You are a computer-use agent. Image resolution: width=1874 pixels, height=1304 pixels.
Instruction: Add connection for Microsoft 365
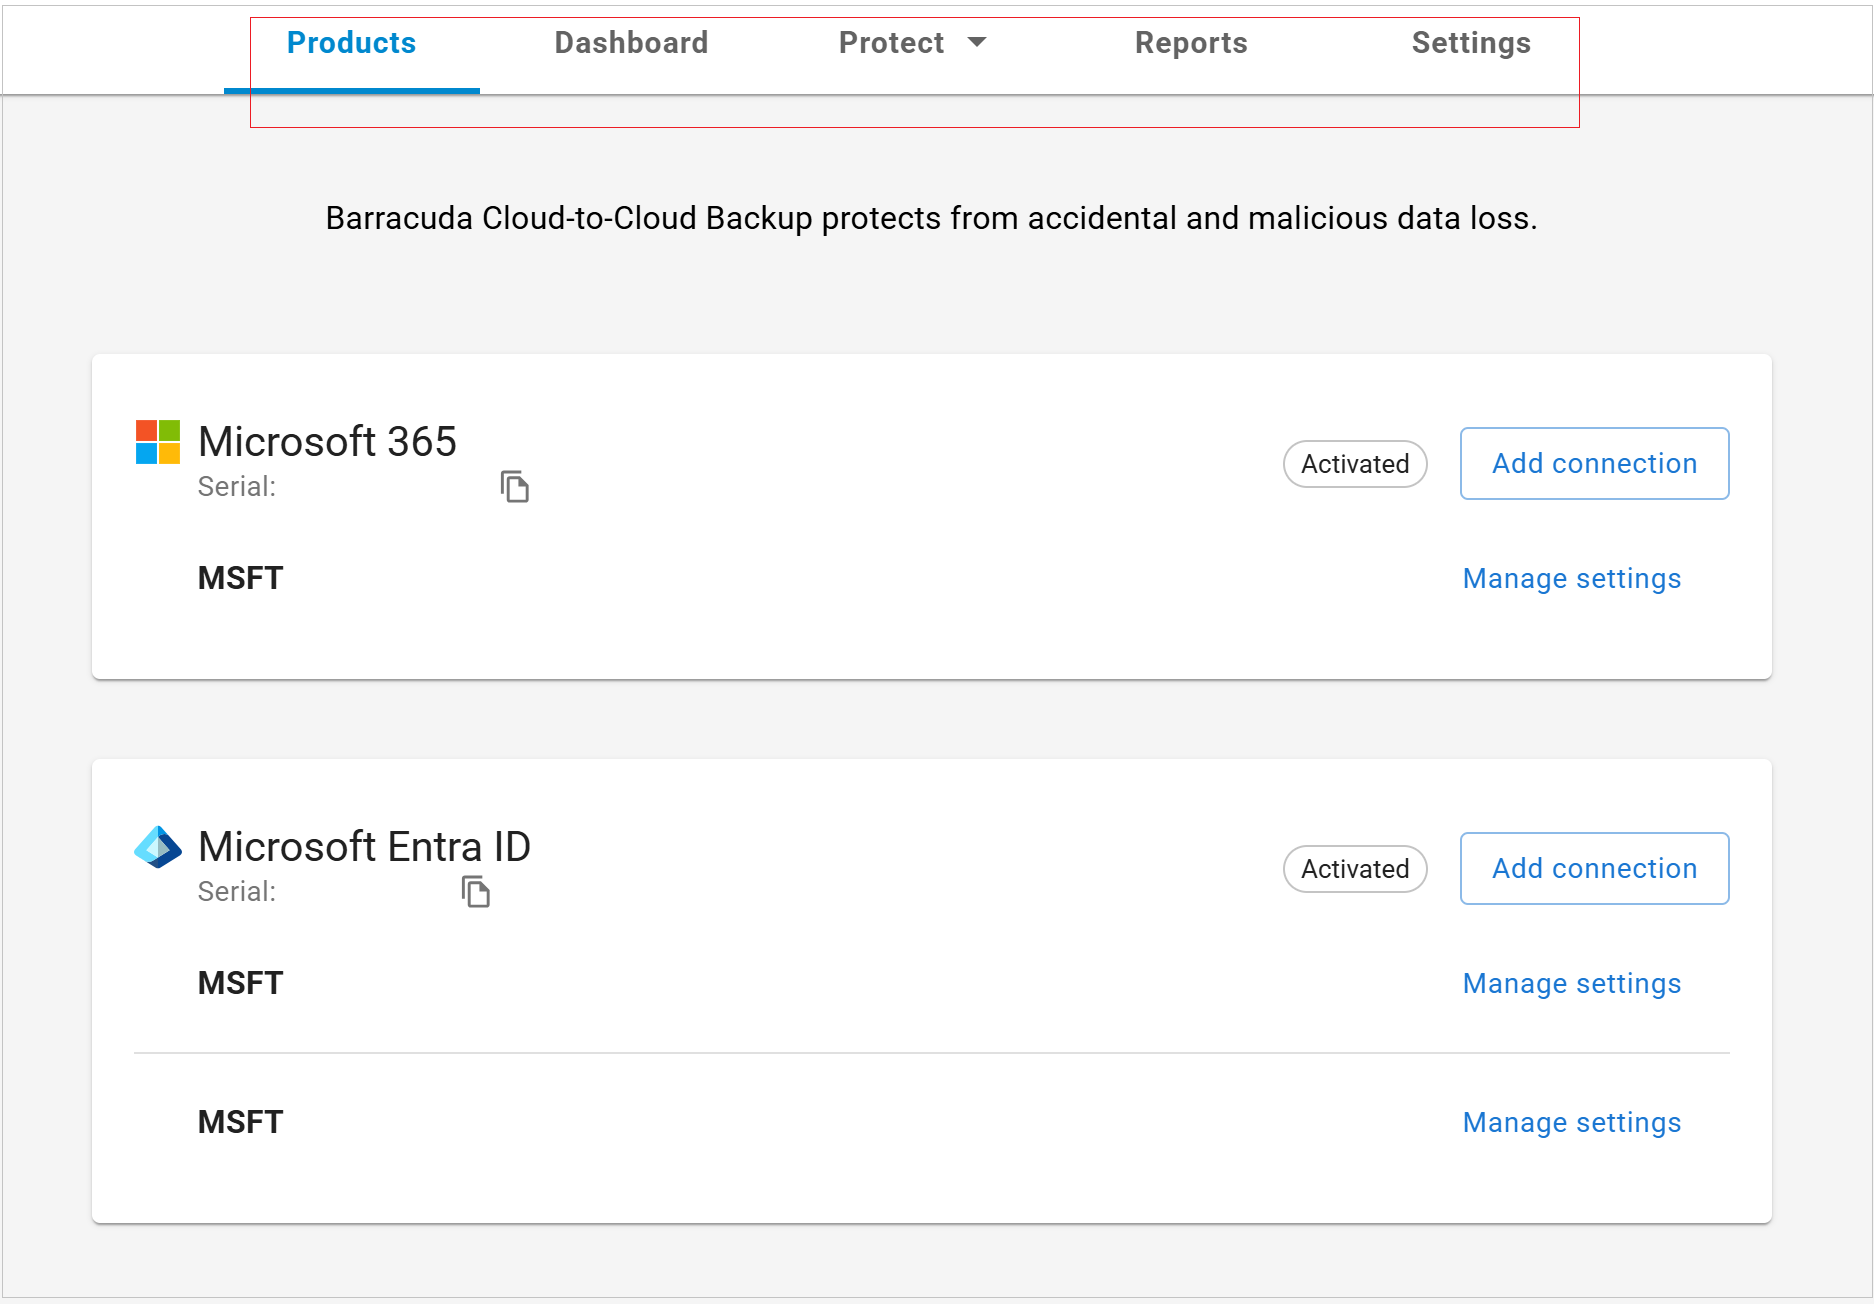click(1595, 464)
